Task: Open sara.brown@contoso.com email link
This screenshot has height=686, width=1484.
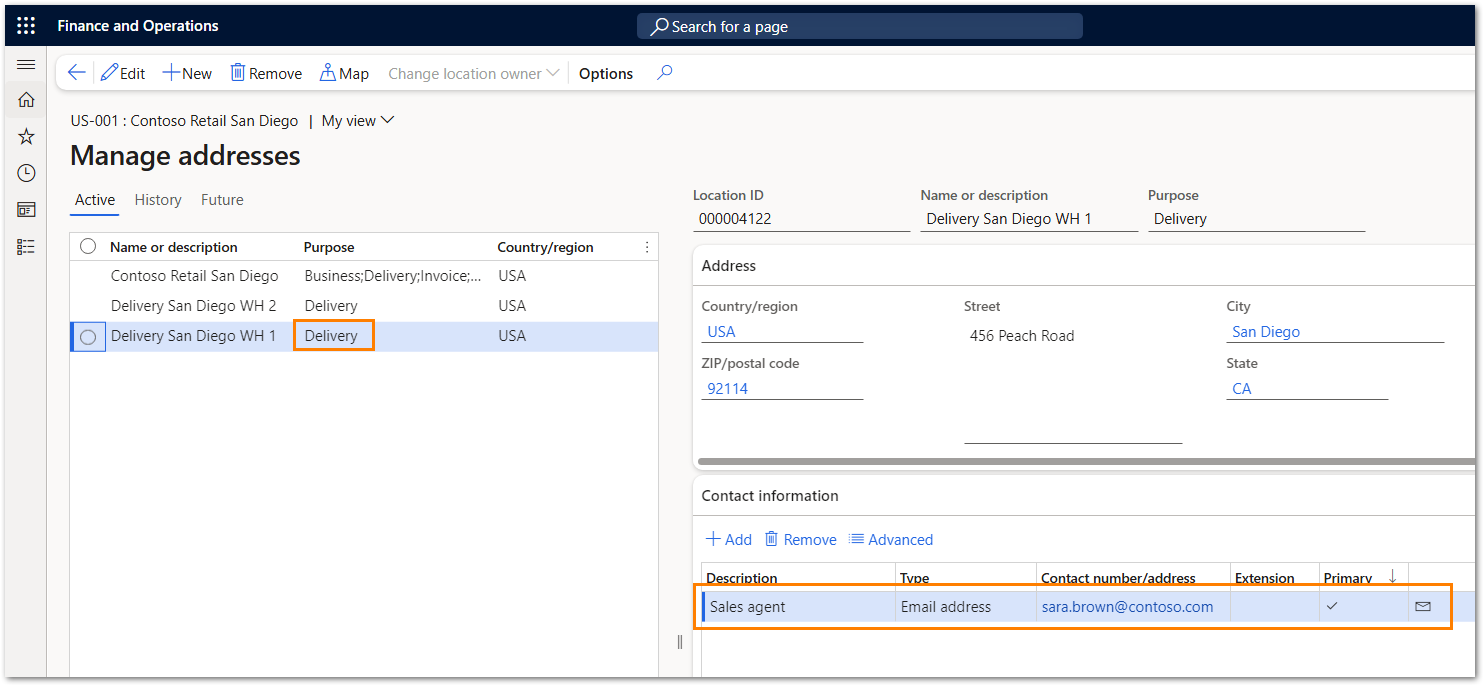Action: (x=1127, y=607)
